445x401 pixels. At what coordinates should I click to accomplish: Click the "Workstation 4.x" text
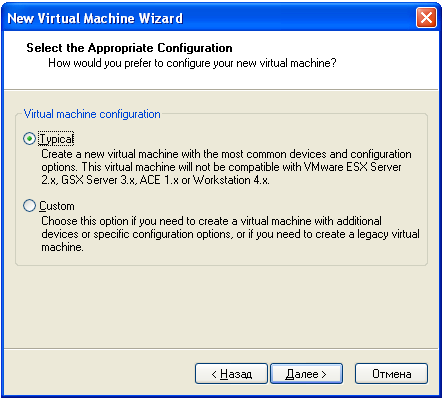[x=231, y=180]
